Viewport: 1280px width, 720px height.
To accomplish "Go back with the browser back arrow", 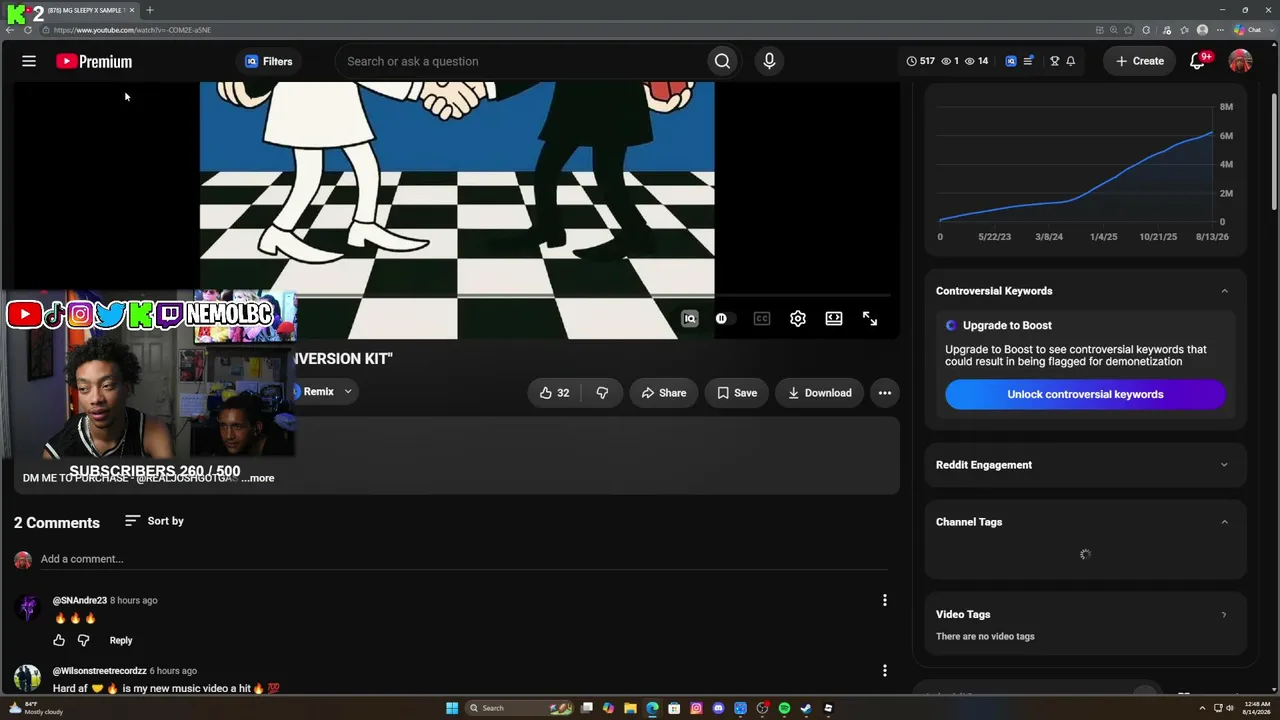I will click(9, 30).
